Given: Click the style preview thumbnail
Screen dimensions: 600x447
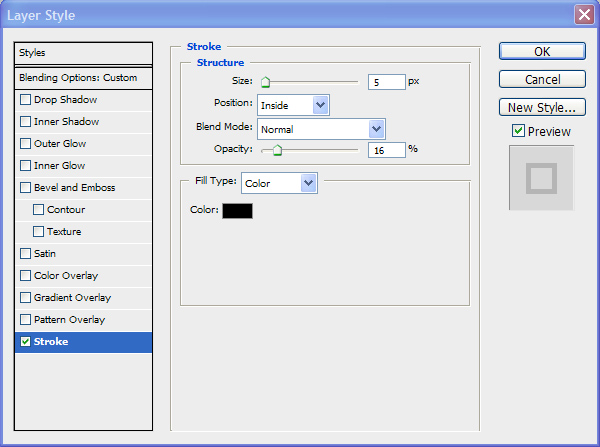Looking at the screenshot, I should 541,178.
